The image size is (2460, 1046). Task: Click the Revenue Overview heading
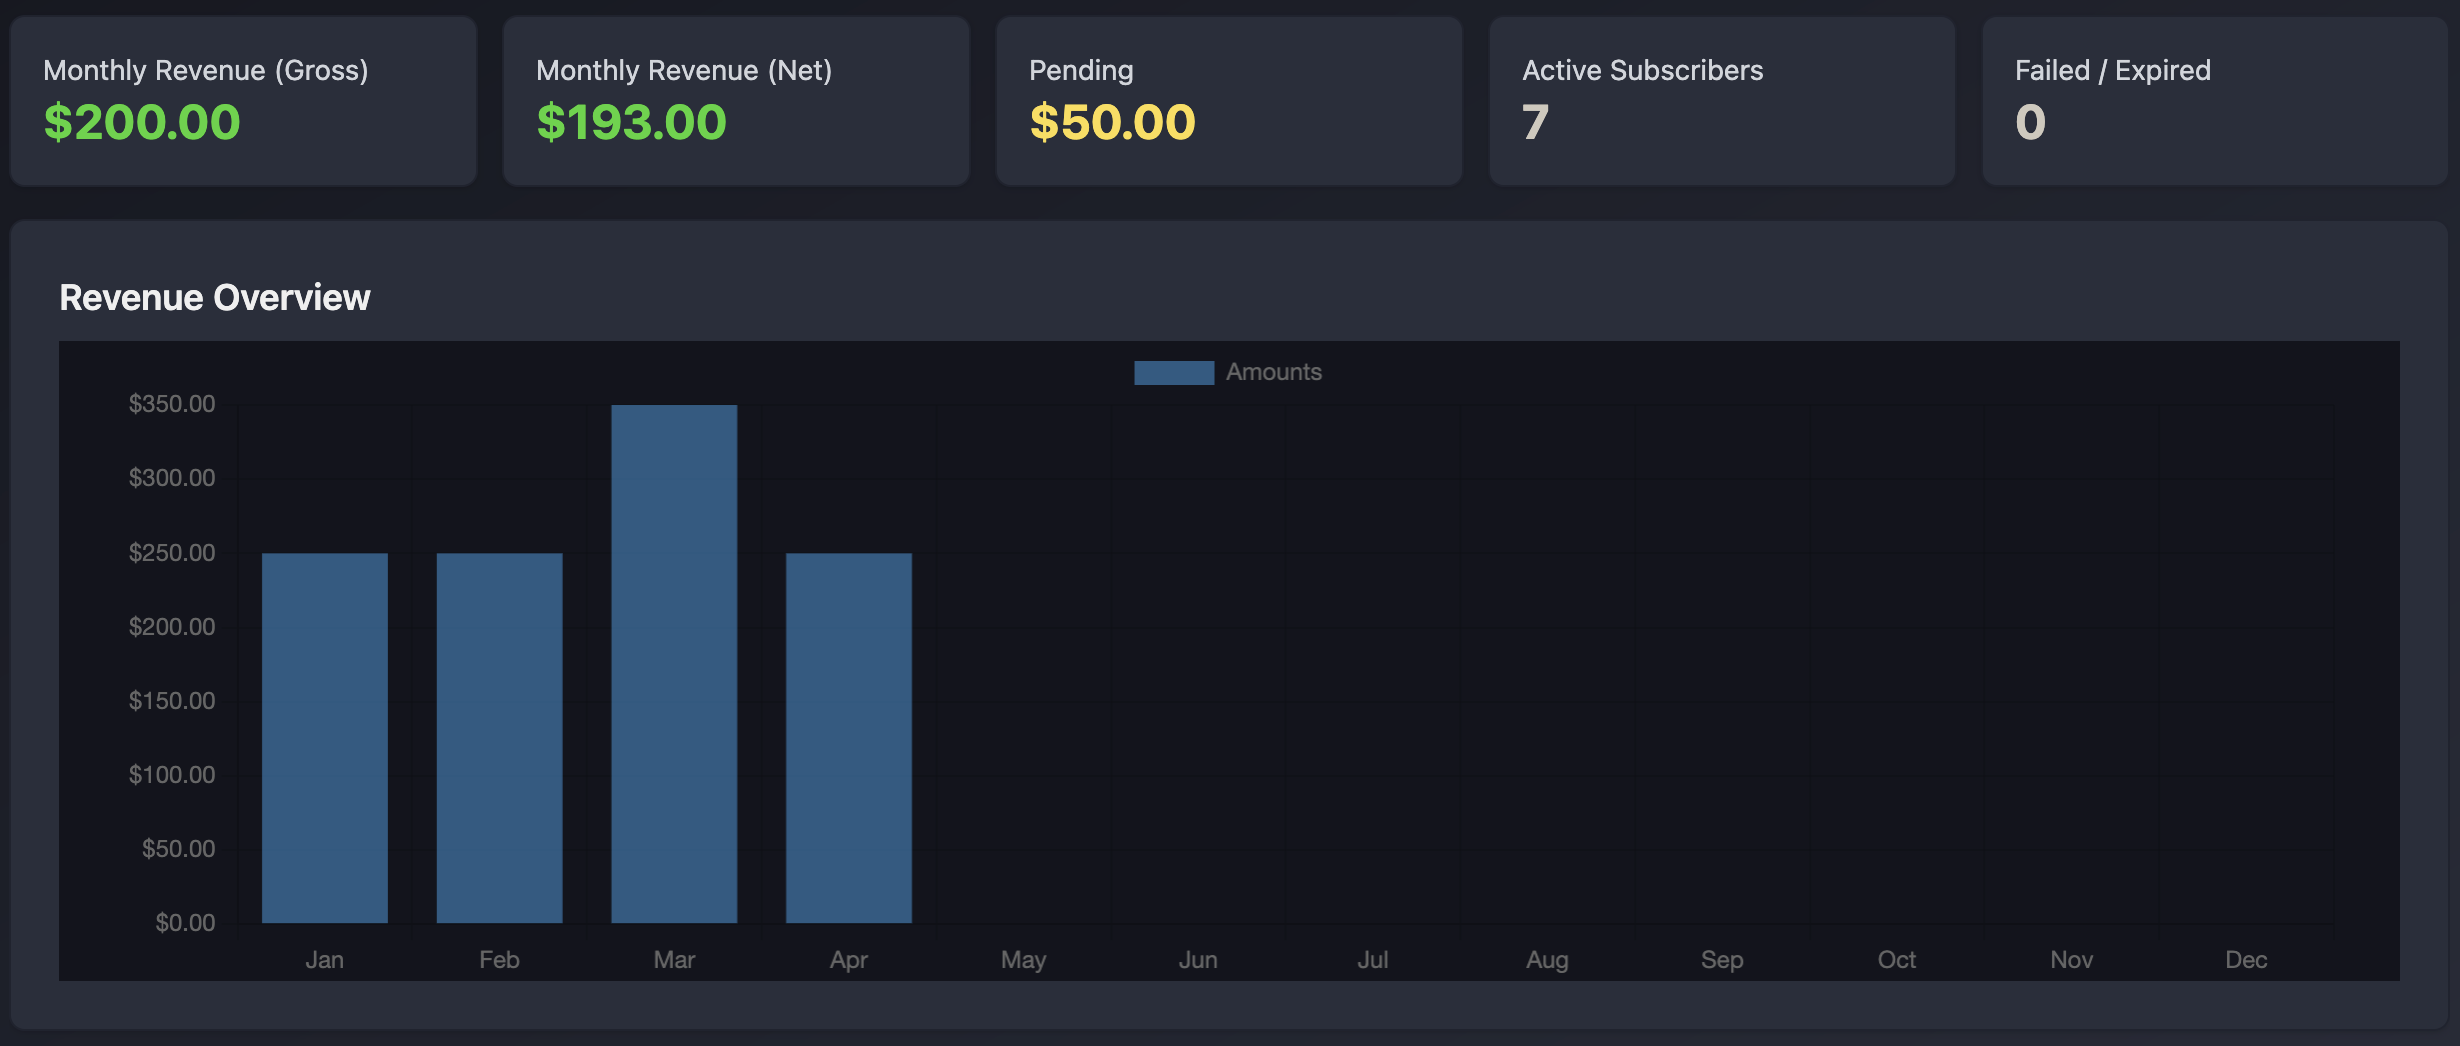coord(214,297)
